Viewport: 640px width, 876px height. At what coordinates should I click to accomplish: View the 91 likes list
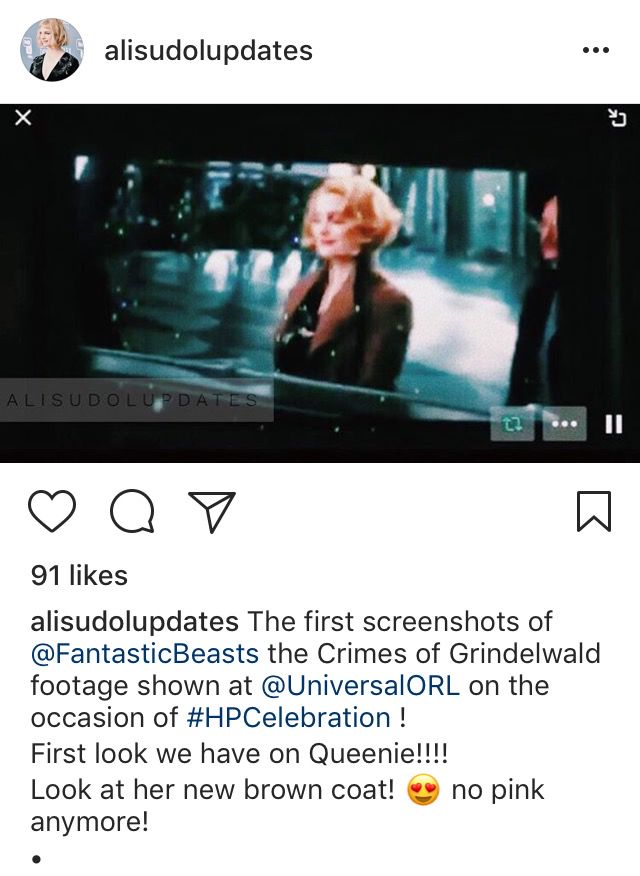pyautogui.click(x=79, y=575)
